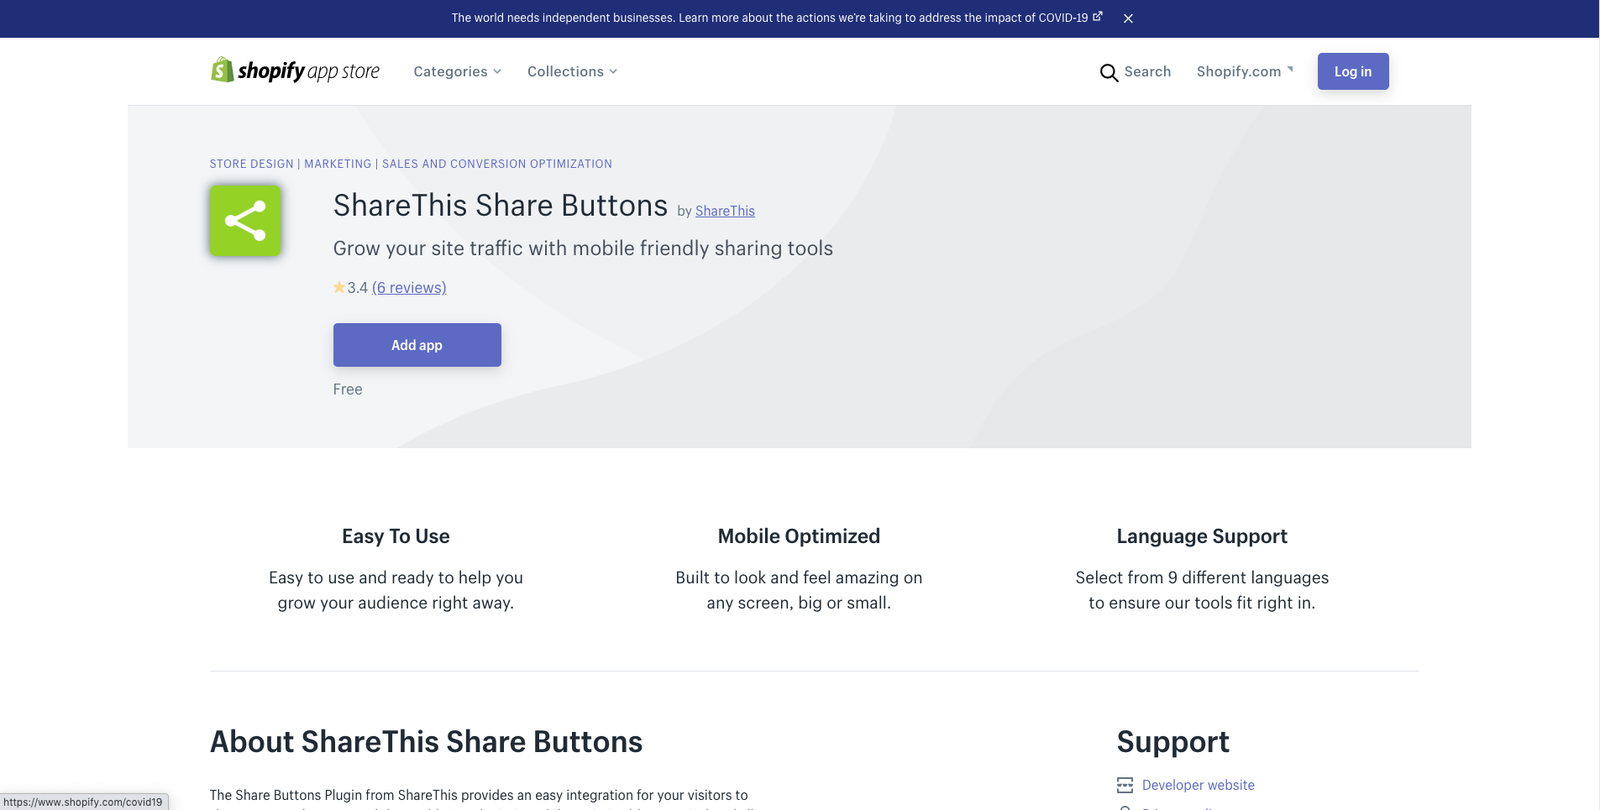Open the COVID-19 actions link in banner
This screenshot has height=810, width=1600.
point(777,18)
